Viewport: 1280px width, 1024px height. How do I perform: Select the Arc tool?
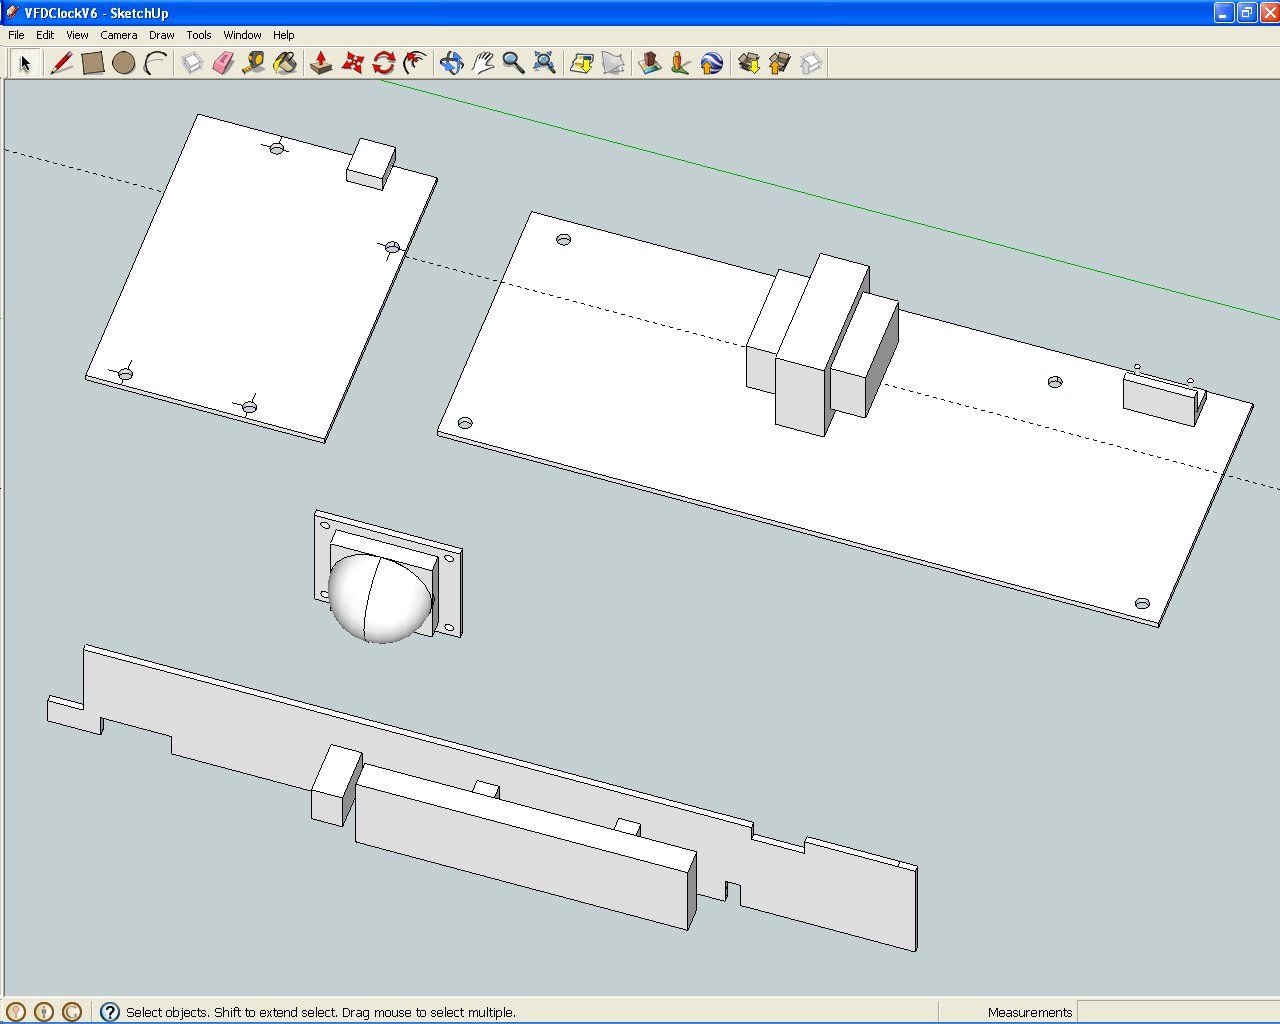point(155,64)
